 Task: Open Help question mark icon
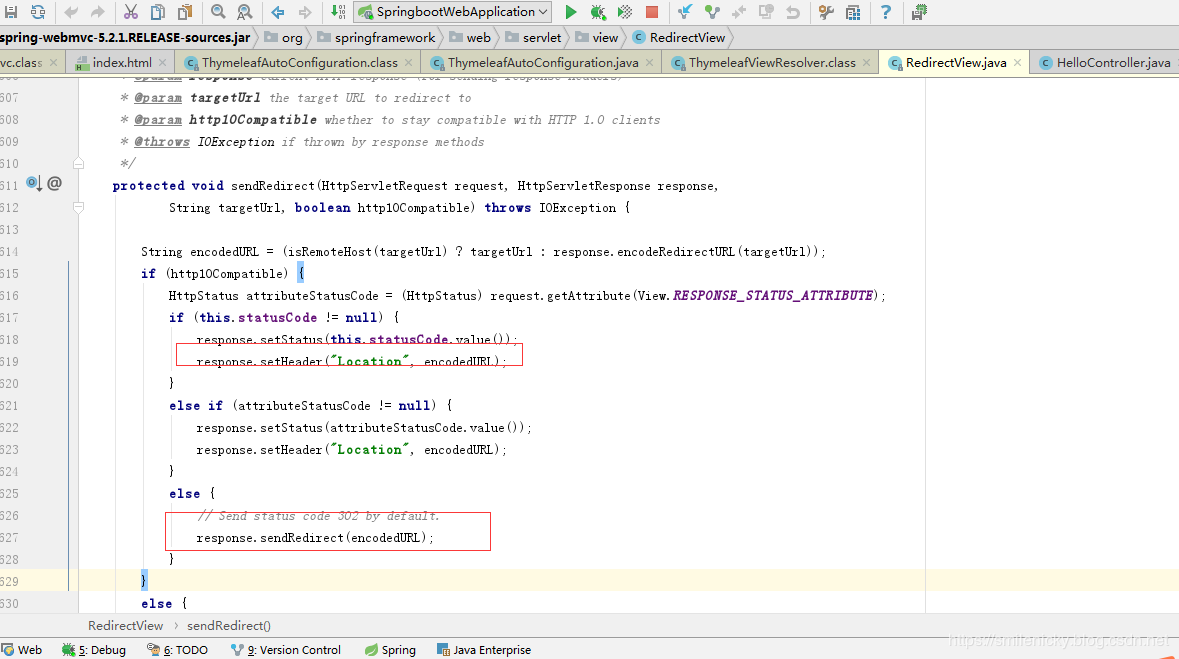click(x=886, y=12)
